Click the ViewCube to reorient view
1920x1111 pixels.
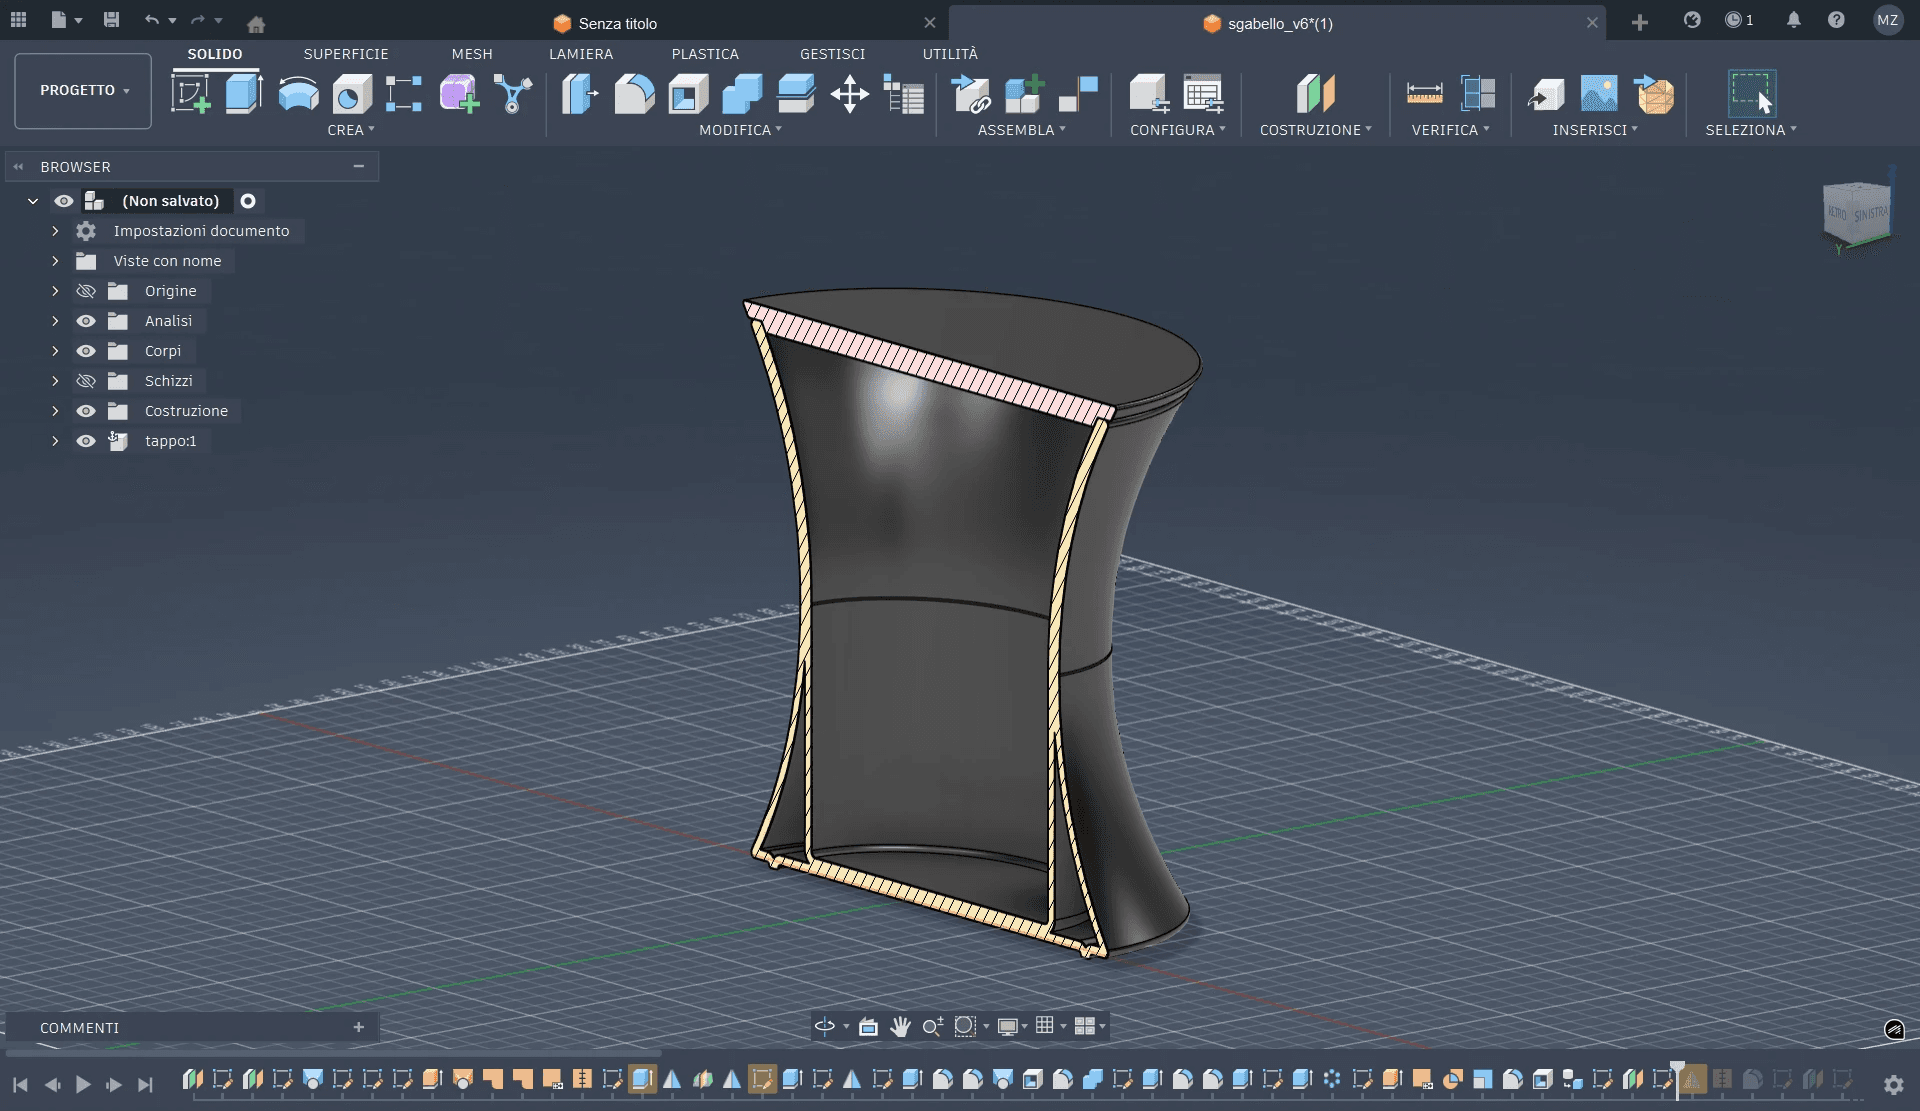1858,212
